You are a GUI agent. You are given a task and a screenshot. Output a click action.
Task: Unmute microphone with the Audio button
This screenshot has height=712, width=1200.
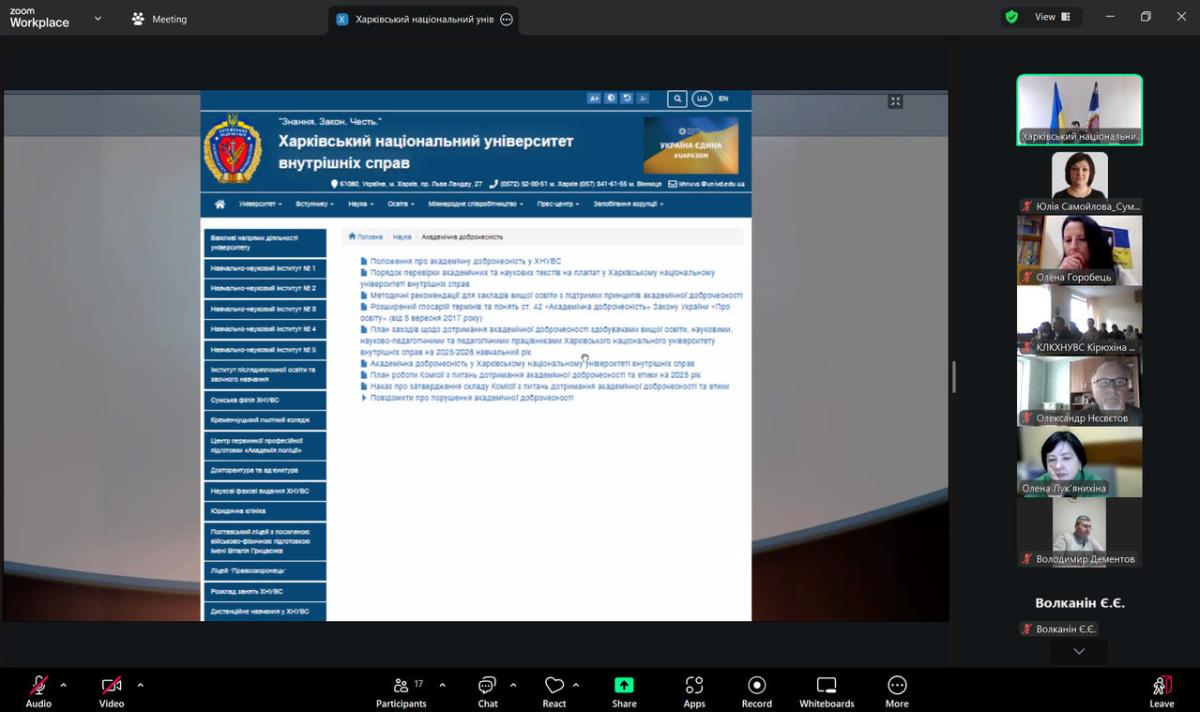(38, 686)
